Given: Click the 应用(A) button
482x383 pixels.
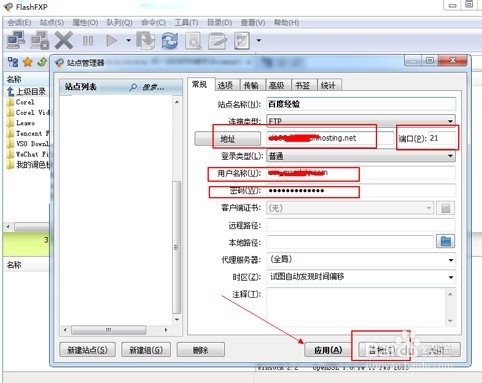Looking at the screenshot, I should click(328, 350).
